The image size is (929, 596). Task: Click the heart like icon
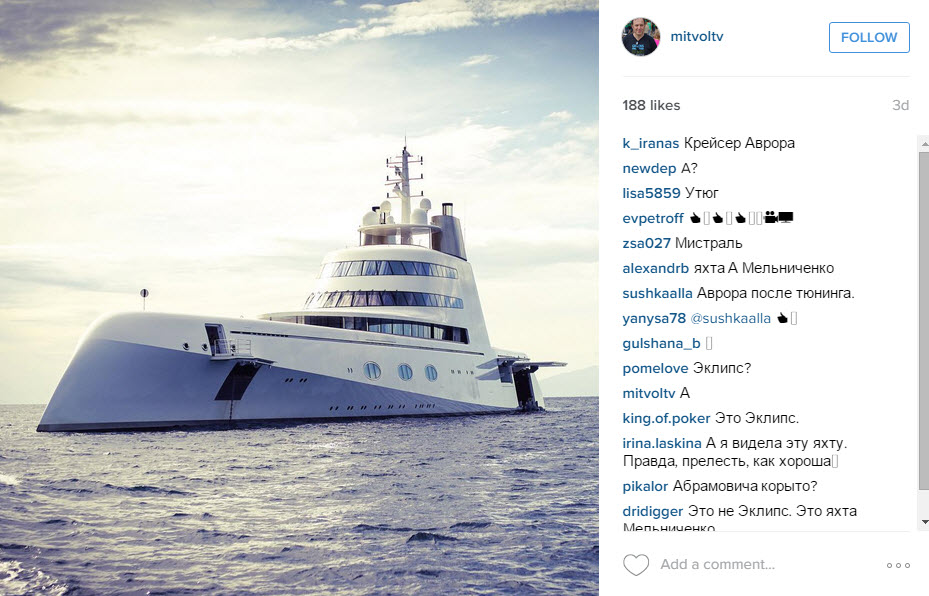pyautogui.click(x=636, y=565)
